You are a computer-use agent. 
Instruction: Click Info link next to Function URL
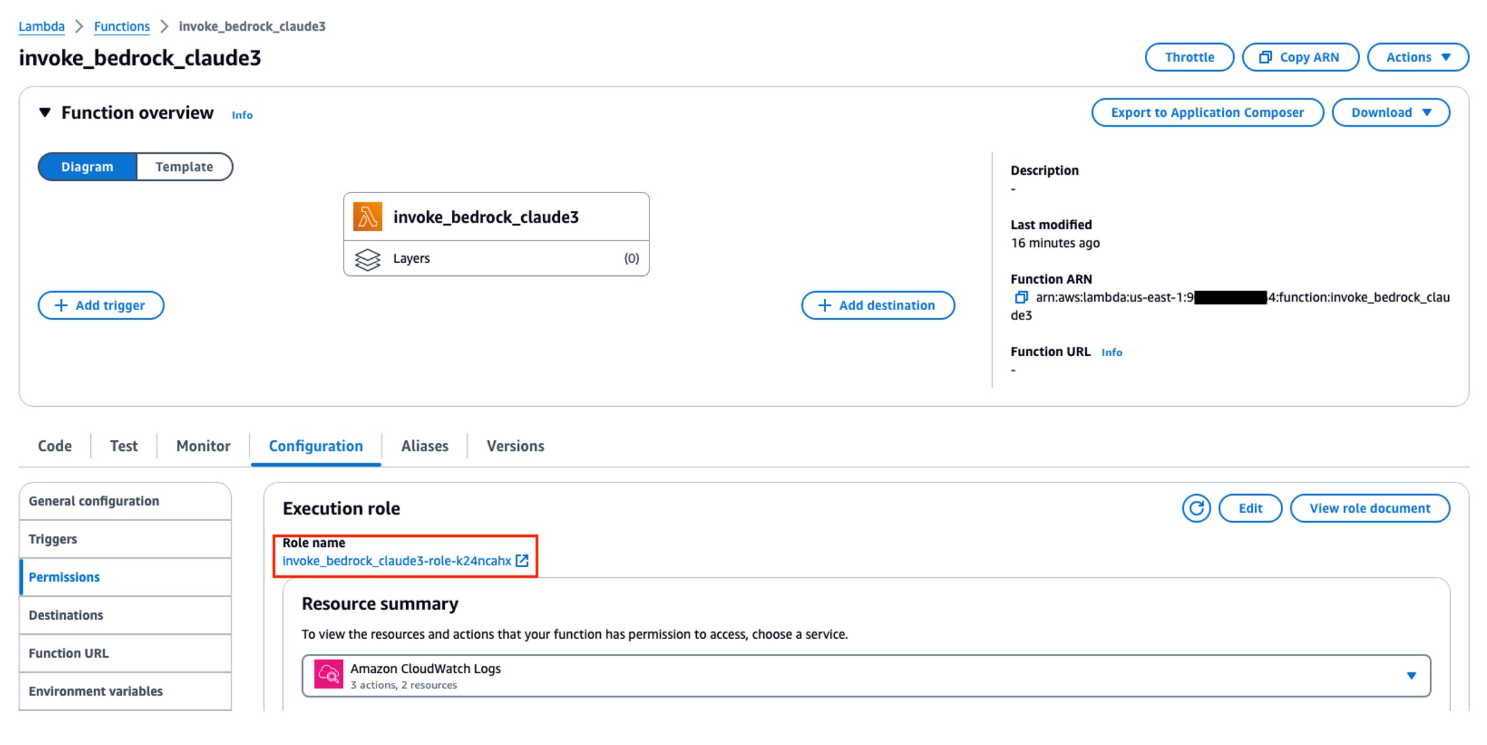pos(1112,352)
